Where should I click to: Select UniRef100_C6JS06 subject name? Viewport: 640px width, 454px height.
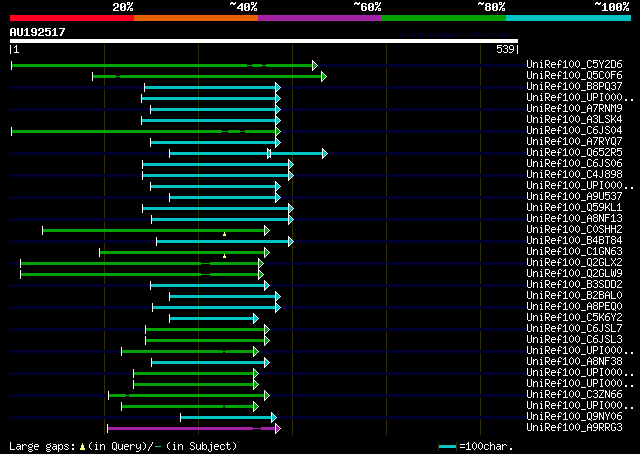click(x=574, y=164)
